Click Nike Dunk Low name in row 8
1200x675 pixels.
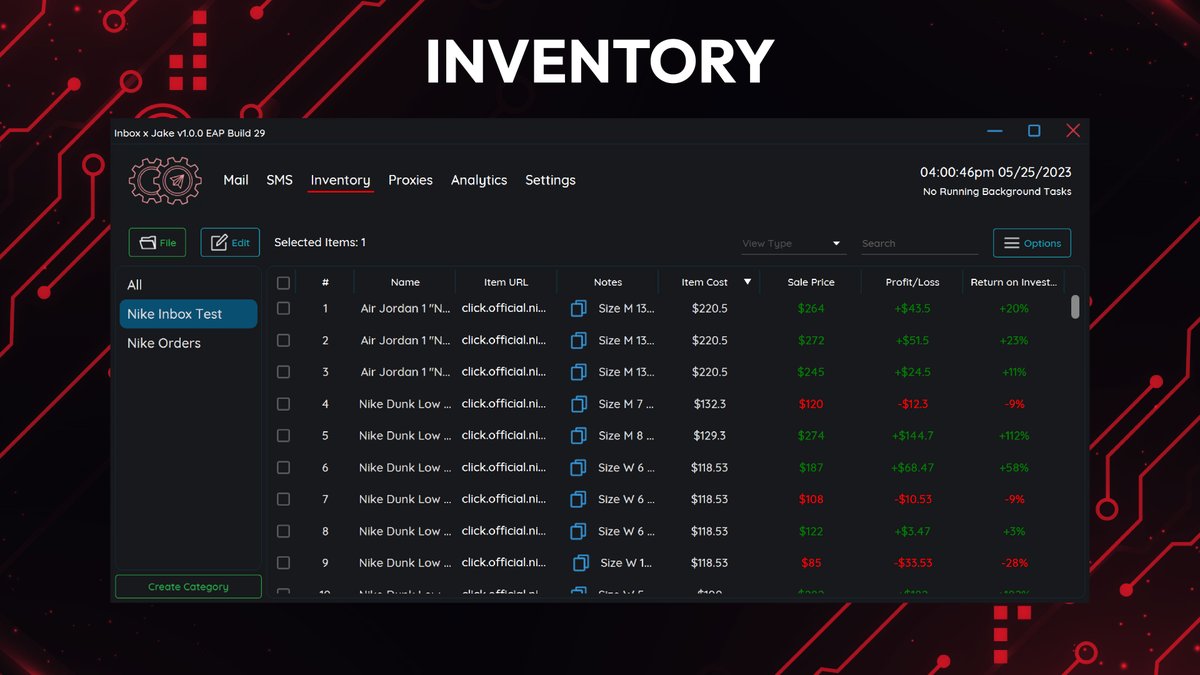click(x=405, y=531)
